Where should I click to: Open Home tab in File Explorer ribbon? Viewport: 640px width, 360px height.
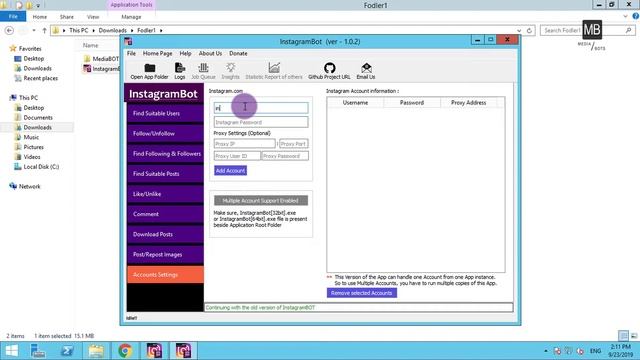click(x=40, y=17)
